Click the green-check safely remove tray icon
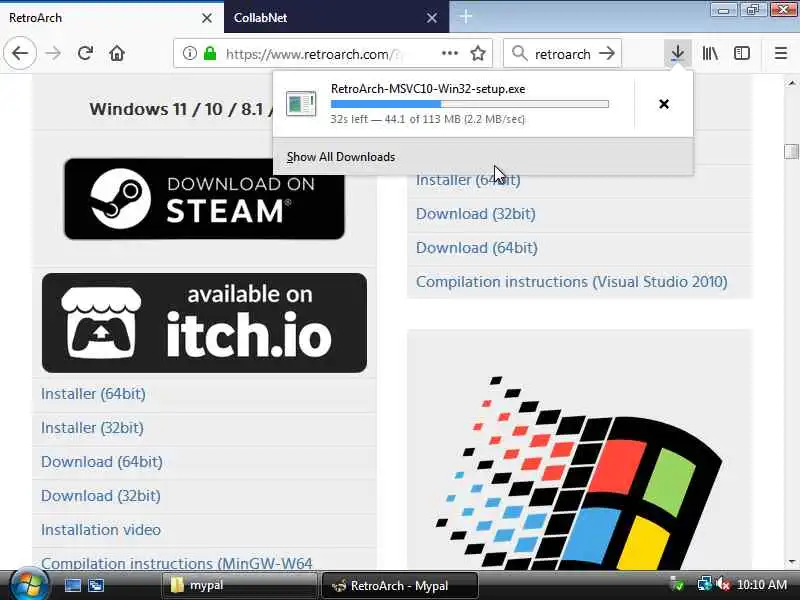800x600 pixels. (x=677, y=585)
